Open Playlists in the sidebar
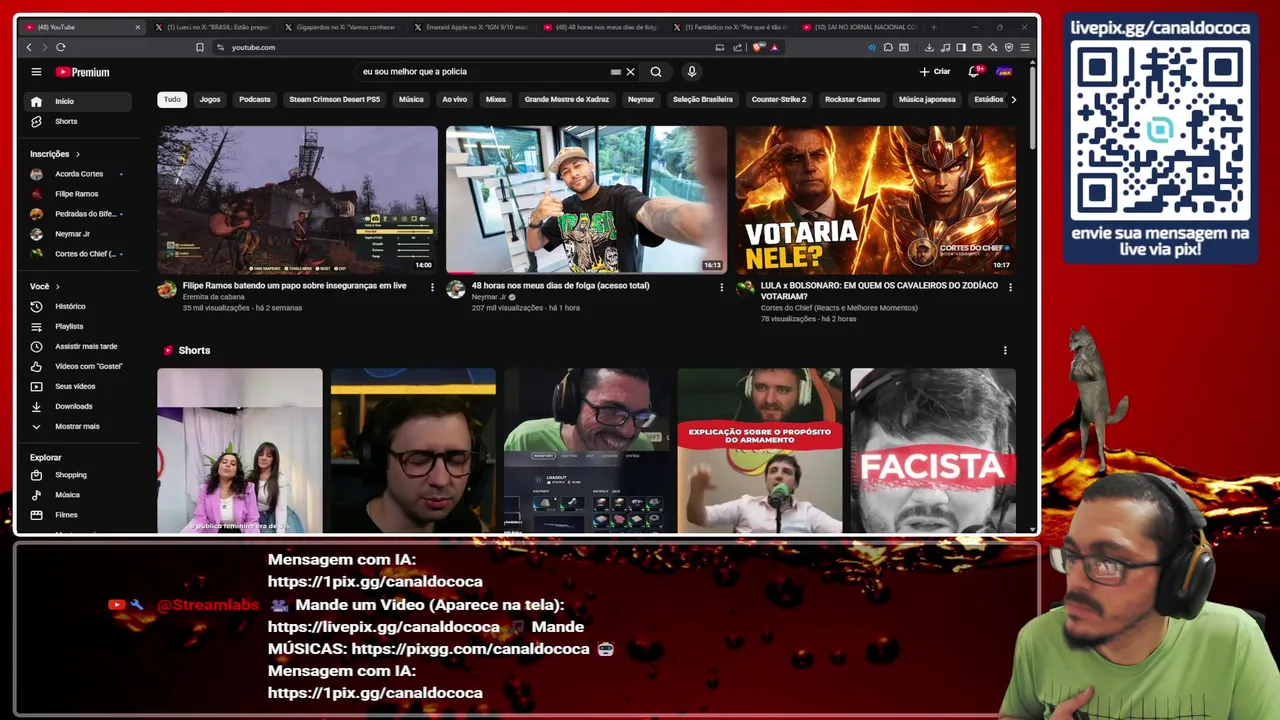Viewport: 1280px width, 720px height. pyautogui.click(x=78, y=326)
